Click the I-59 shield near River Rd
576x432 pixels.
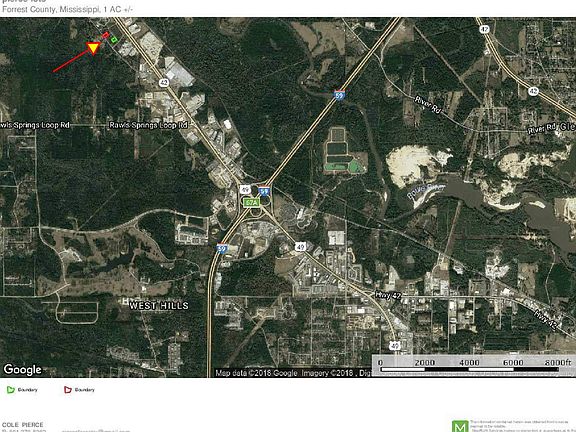tap(339, 95)
